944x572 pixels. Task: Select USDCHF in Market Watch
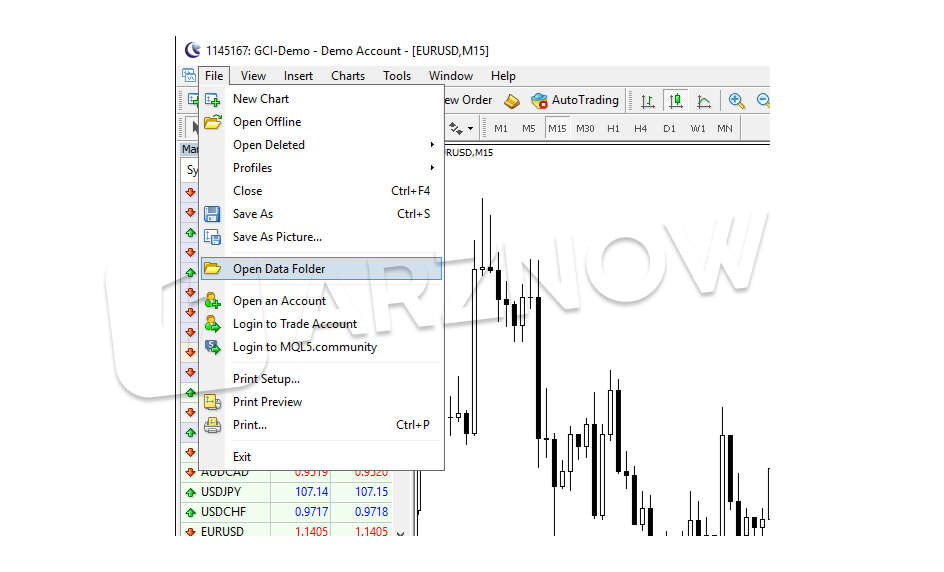(223, 512)
